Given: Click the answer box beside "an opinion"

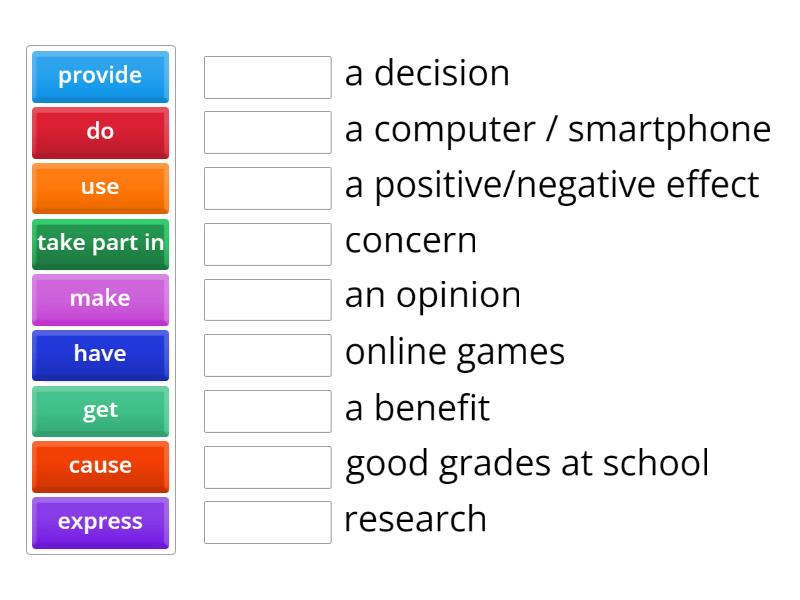Looking at the screenshot, I should point(267,299).
